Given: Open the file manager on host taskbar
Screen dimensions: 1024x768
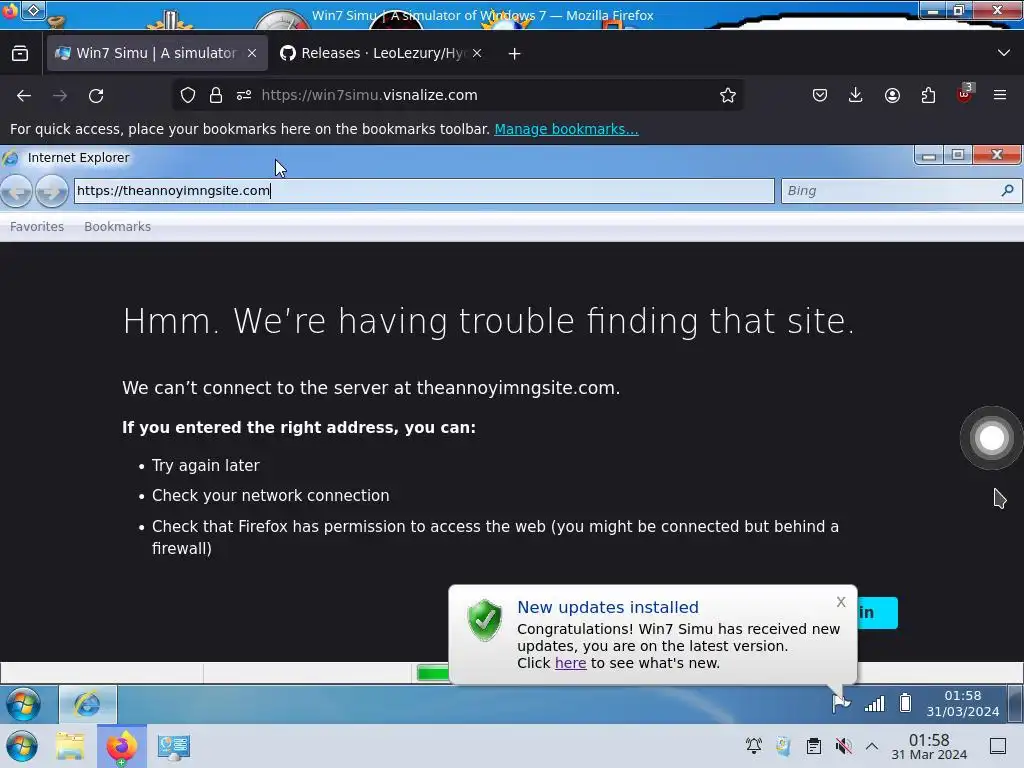Looking at the screenshot, I should pyautogui.click(x=70, y=746).
